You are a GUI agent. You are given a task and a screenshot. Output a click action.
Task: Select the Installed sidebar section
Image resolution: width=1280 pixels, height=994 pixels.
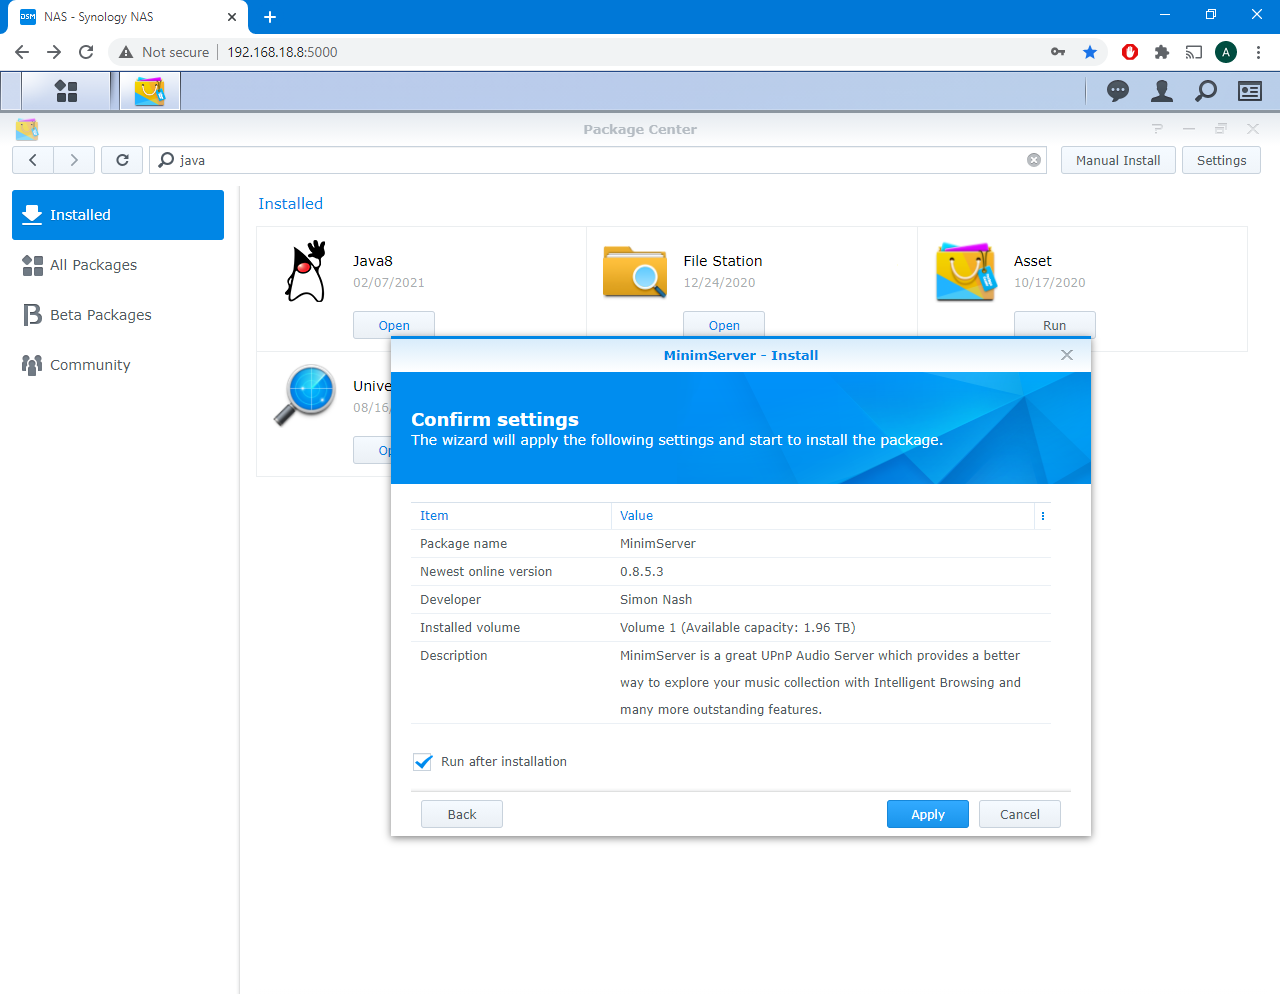(118, 215)
